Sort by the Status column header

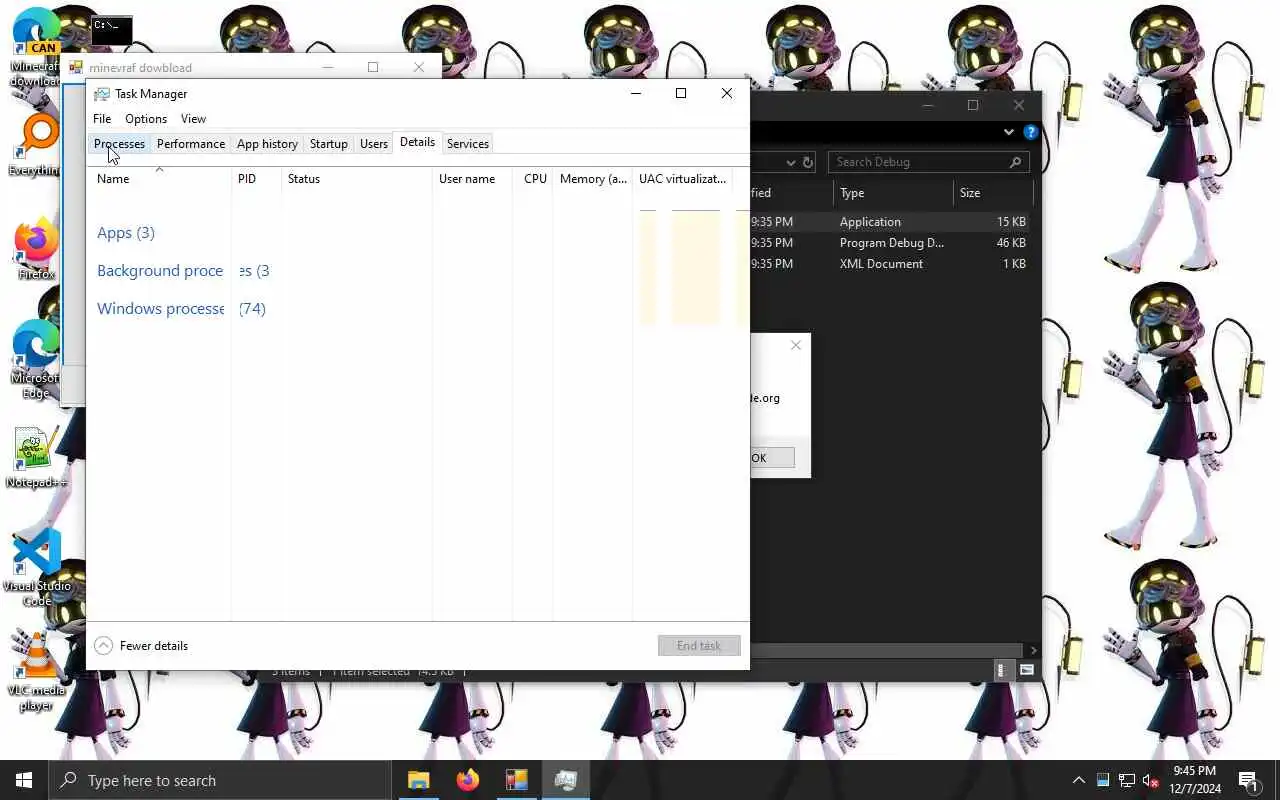click(x=357, y=179)
